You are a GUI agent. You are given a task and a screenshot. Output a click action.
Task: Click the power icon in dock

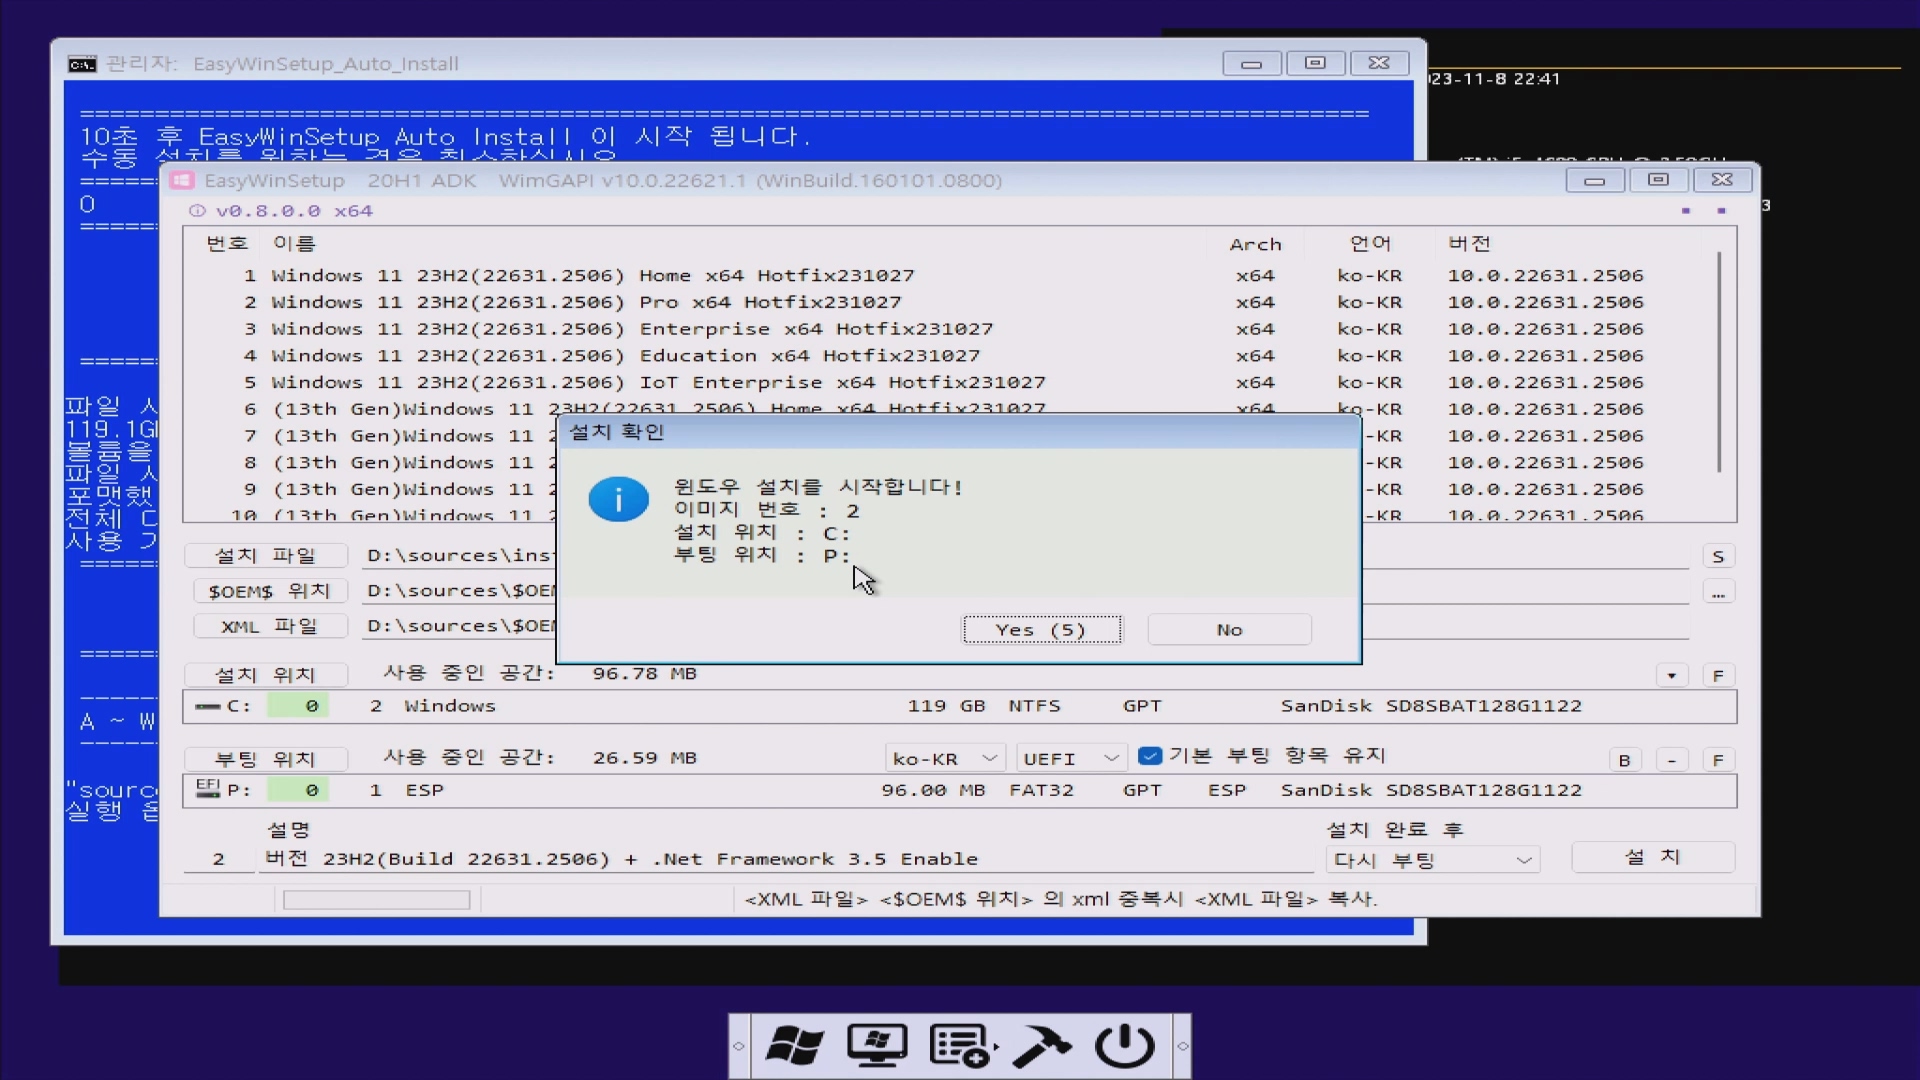pos(1125,1046)
